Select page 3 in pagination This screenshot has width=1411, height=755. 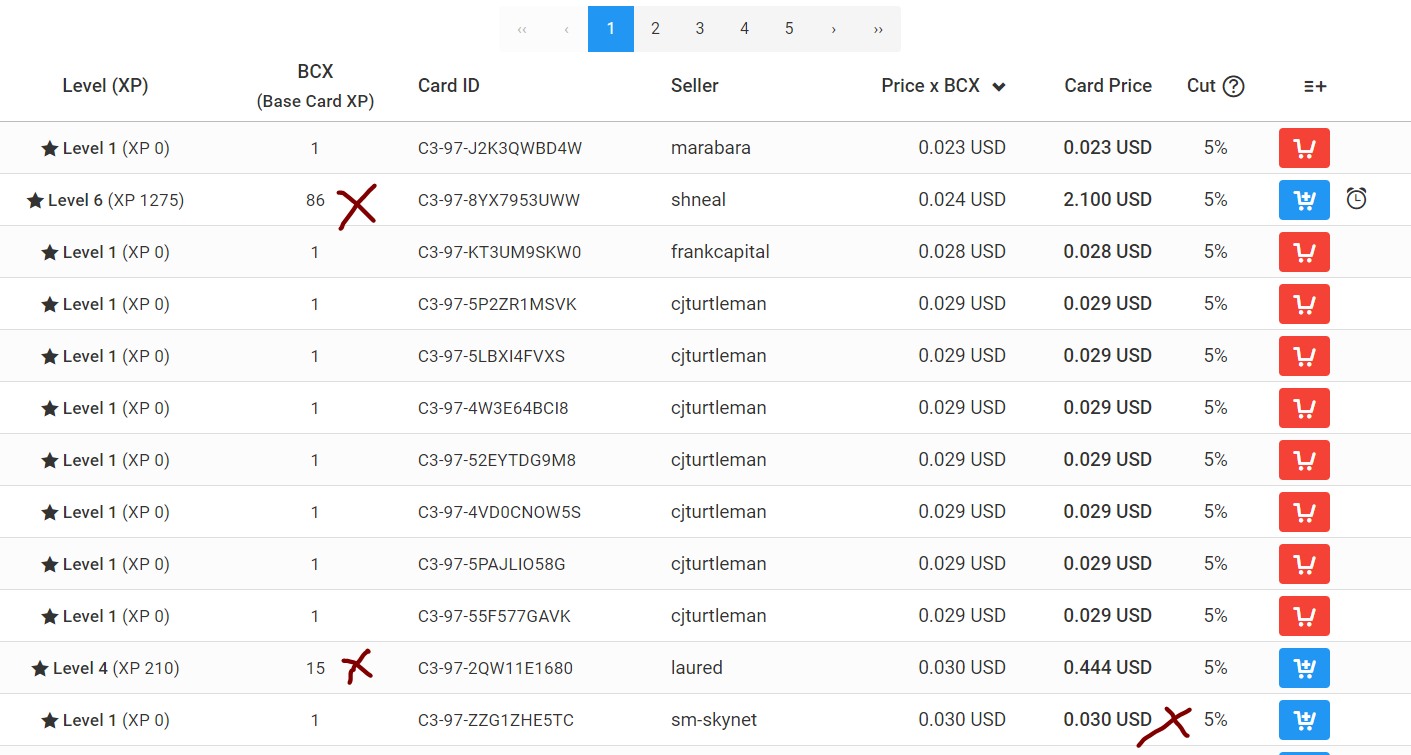pyautogui.click(x=700, y=29)
